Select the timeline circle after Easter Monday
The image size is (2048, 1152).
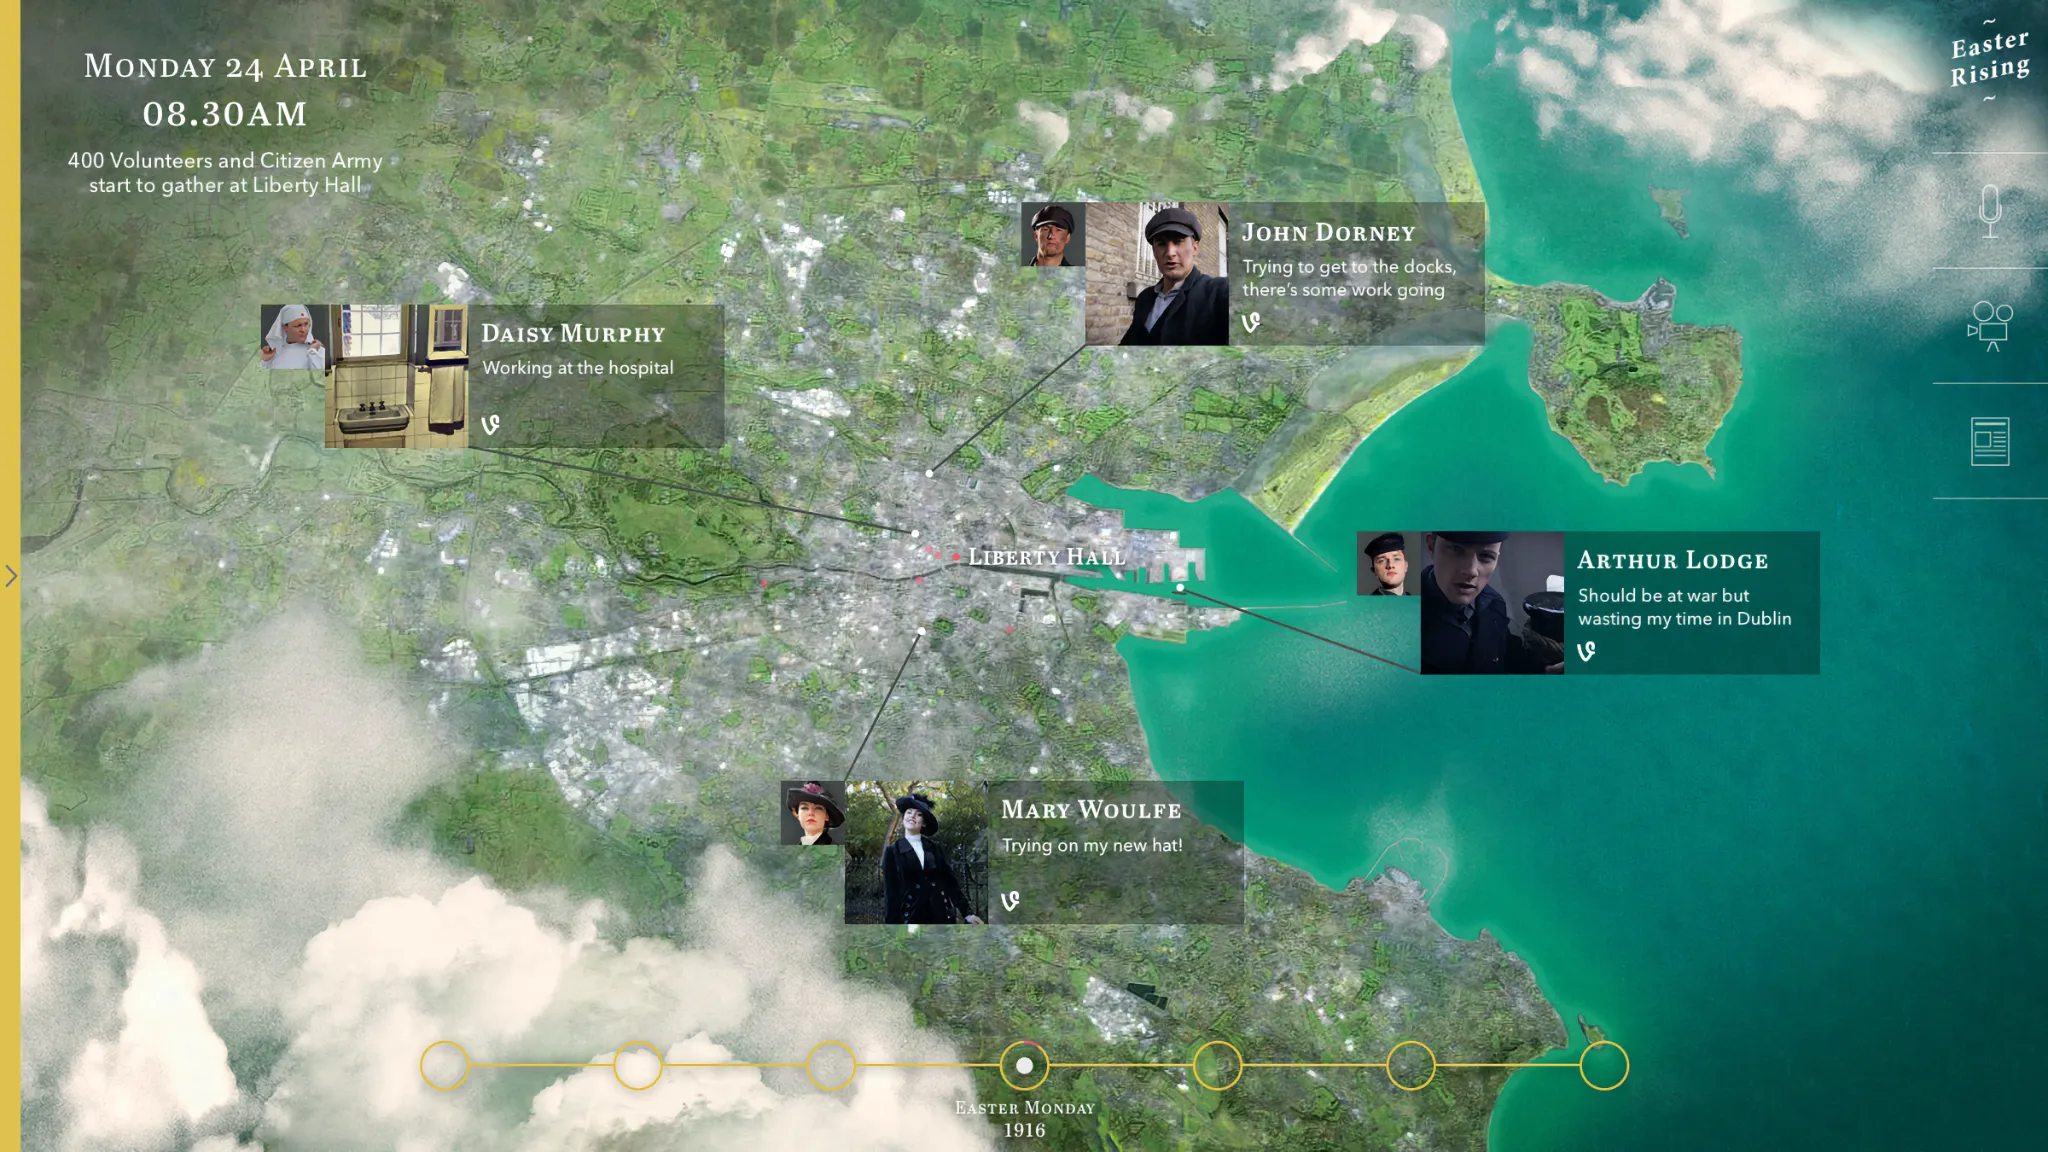[1217, 1066]
